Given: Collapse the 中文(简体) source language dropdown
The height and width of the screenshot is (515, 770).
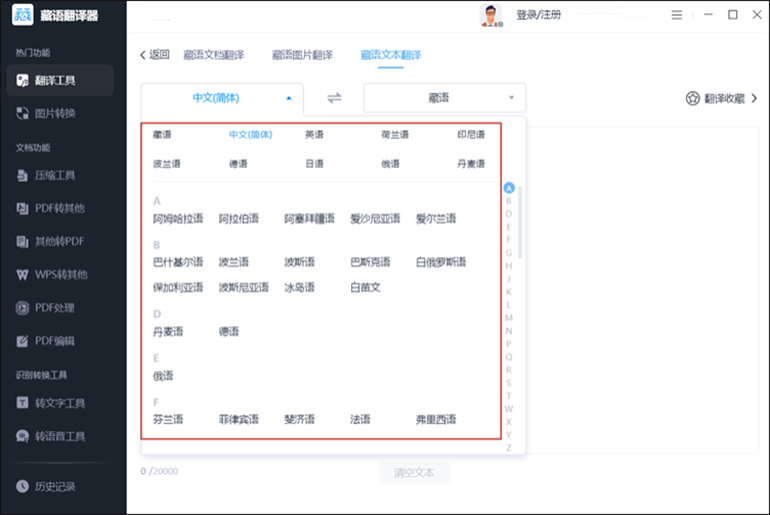Looking at the screenshot, I should [x=288, y=98].
